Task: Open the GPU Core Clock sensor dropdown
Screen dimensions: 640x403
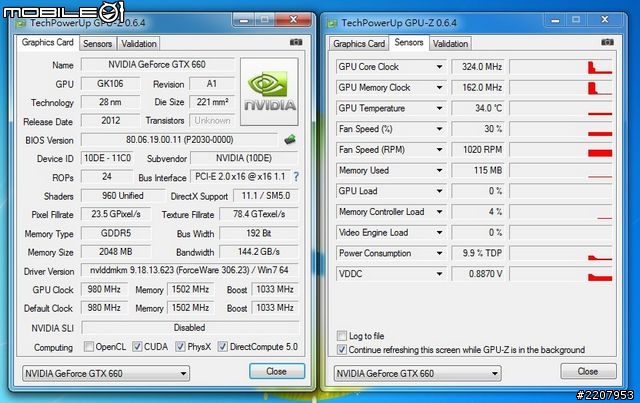Action: (x=439, y=67)
